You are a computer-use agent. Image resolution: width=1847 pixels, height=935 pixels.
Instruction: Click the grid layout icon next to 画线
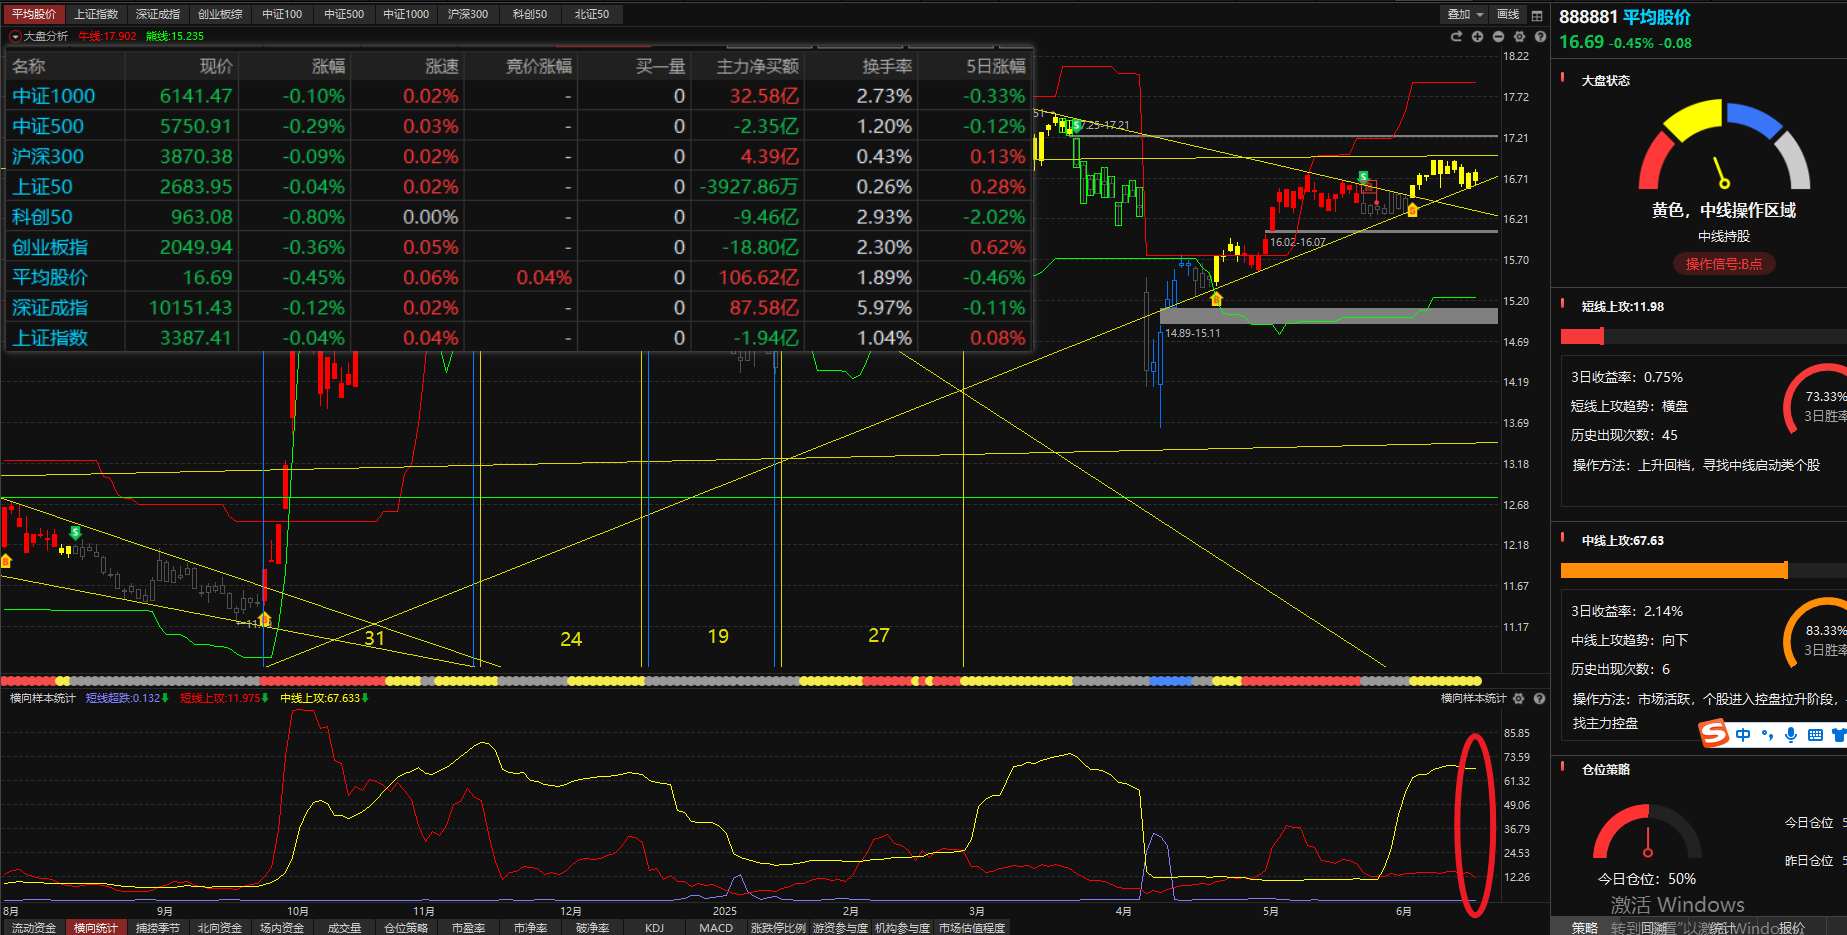(1537, 15)
